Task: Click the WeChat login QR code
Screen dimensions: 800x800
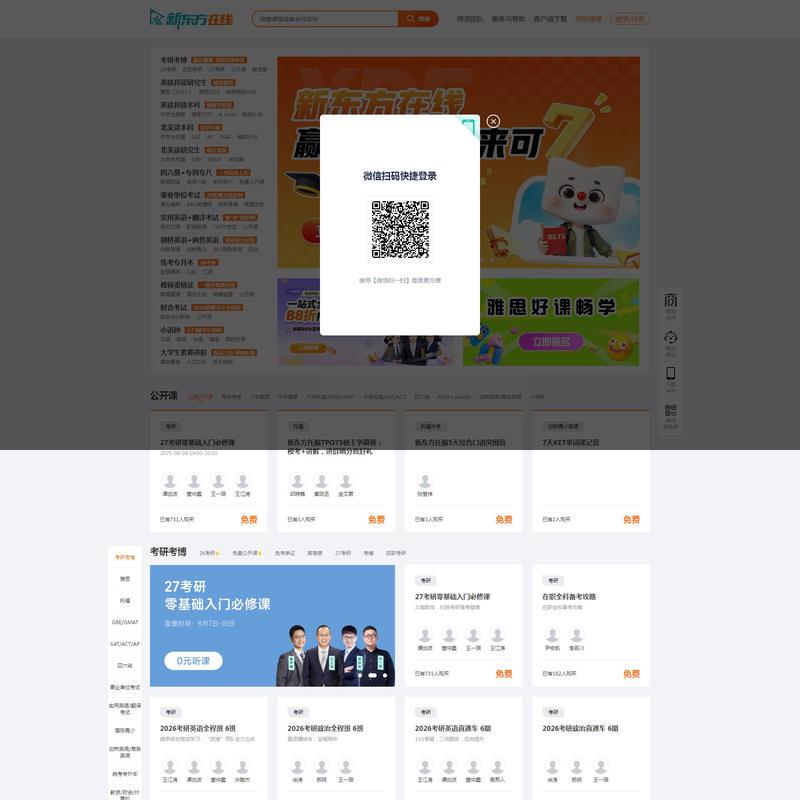Action: click(400, 230)
